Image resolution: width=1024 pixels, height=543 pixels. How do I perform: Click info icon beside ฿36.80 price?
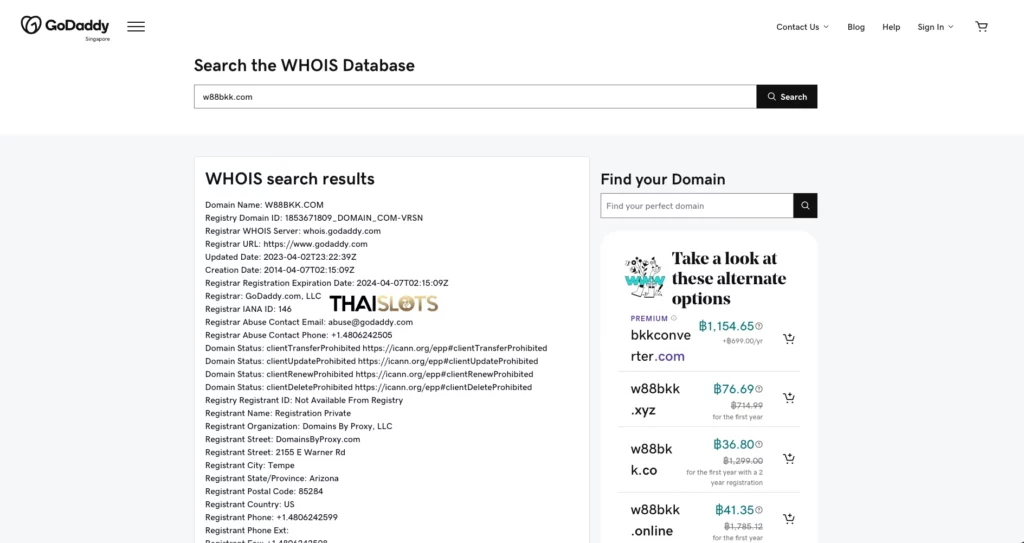point(759,444)
